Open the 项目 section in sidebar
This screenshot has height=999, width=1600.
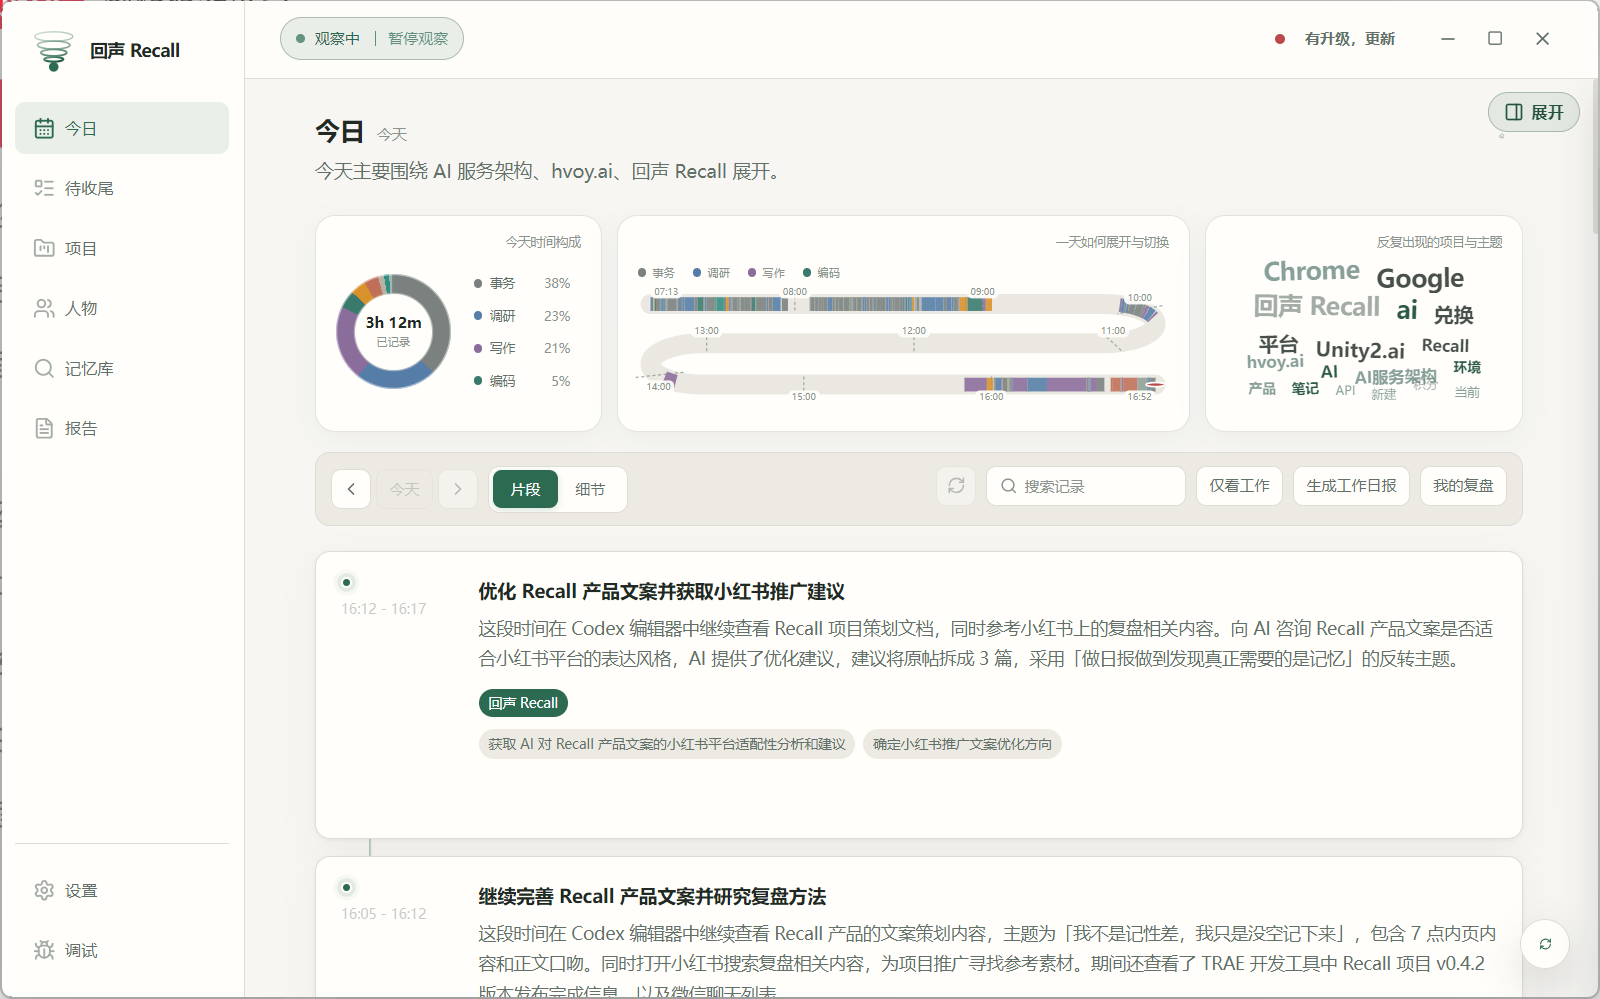click(x=122, y=248)
